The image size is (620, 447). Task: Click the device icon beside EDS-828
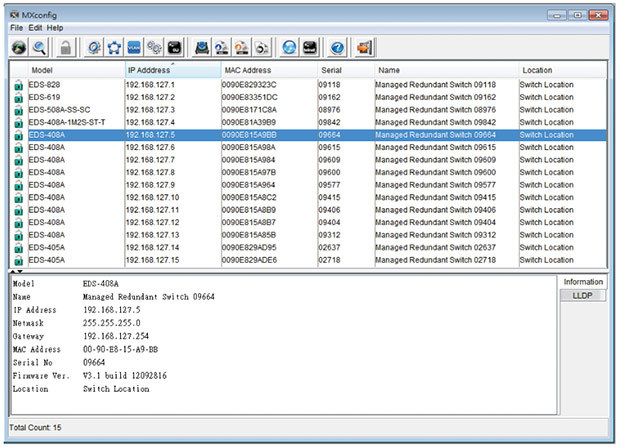(19, 85)
